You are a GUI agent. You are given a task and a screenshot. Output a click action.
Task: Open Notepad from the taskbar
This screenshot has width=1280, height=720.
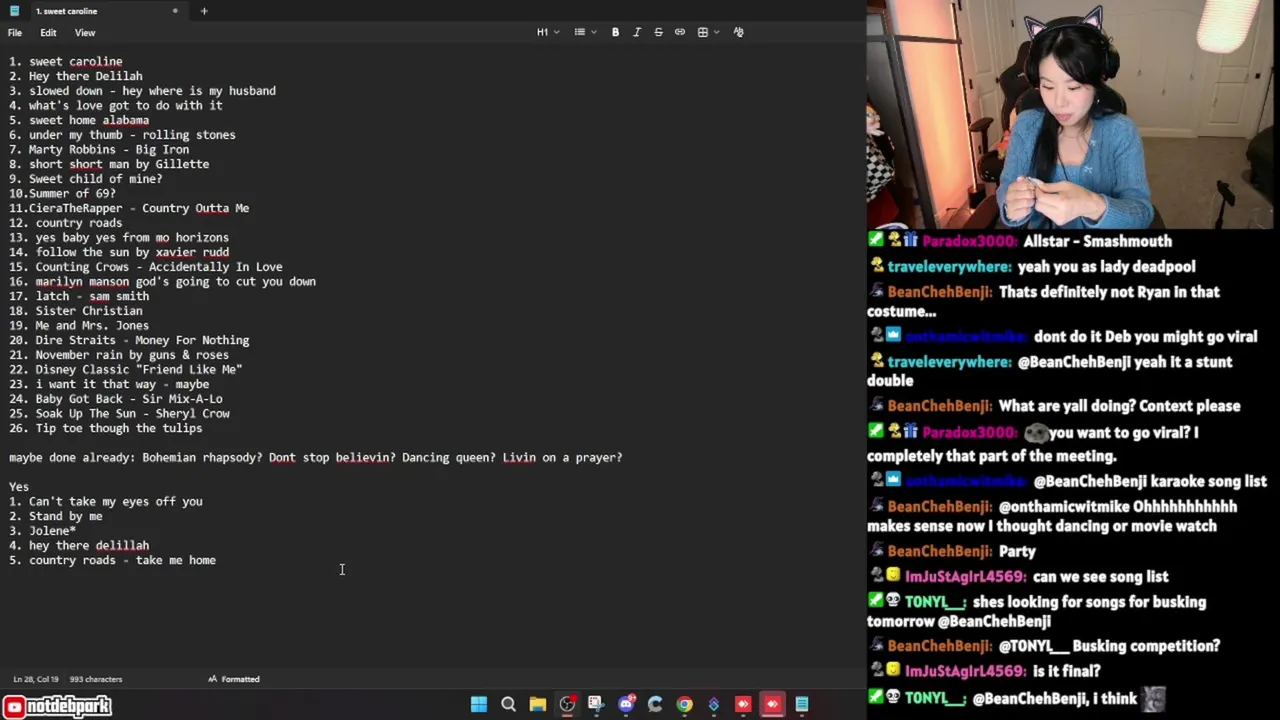coord(802,704)
